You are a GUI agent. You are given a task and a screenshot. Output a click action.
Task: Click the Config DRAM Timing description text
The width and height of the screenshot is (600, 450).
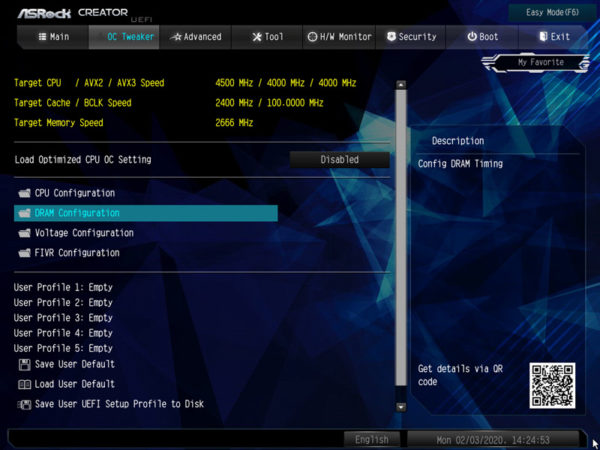coord(460,164)
